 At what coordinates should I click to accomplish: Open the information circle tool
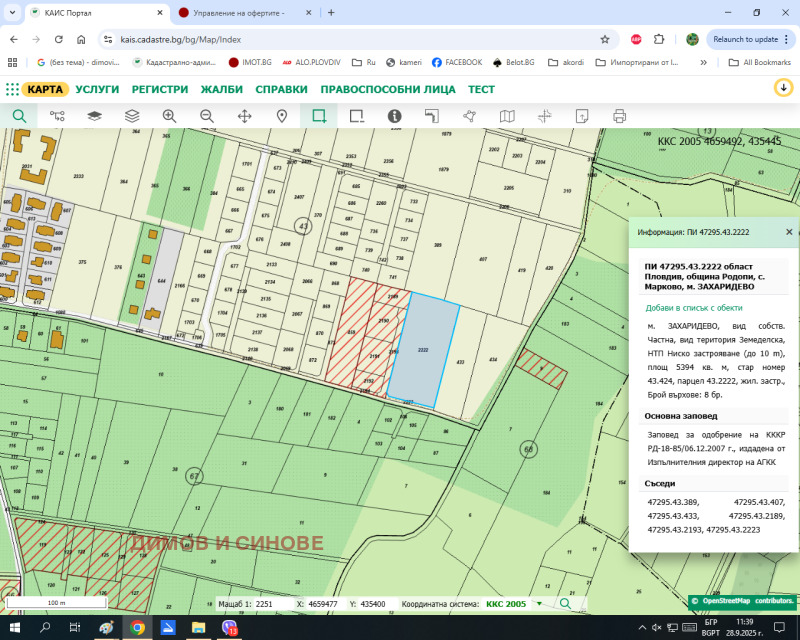click(x=394, y=116)
